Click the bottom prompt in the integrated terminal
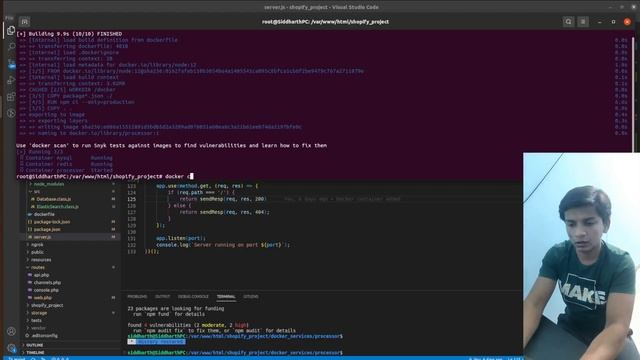 coord(235,352)
